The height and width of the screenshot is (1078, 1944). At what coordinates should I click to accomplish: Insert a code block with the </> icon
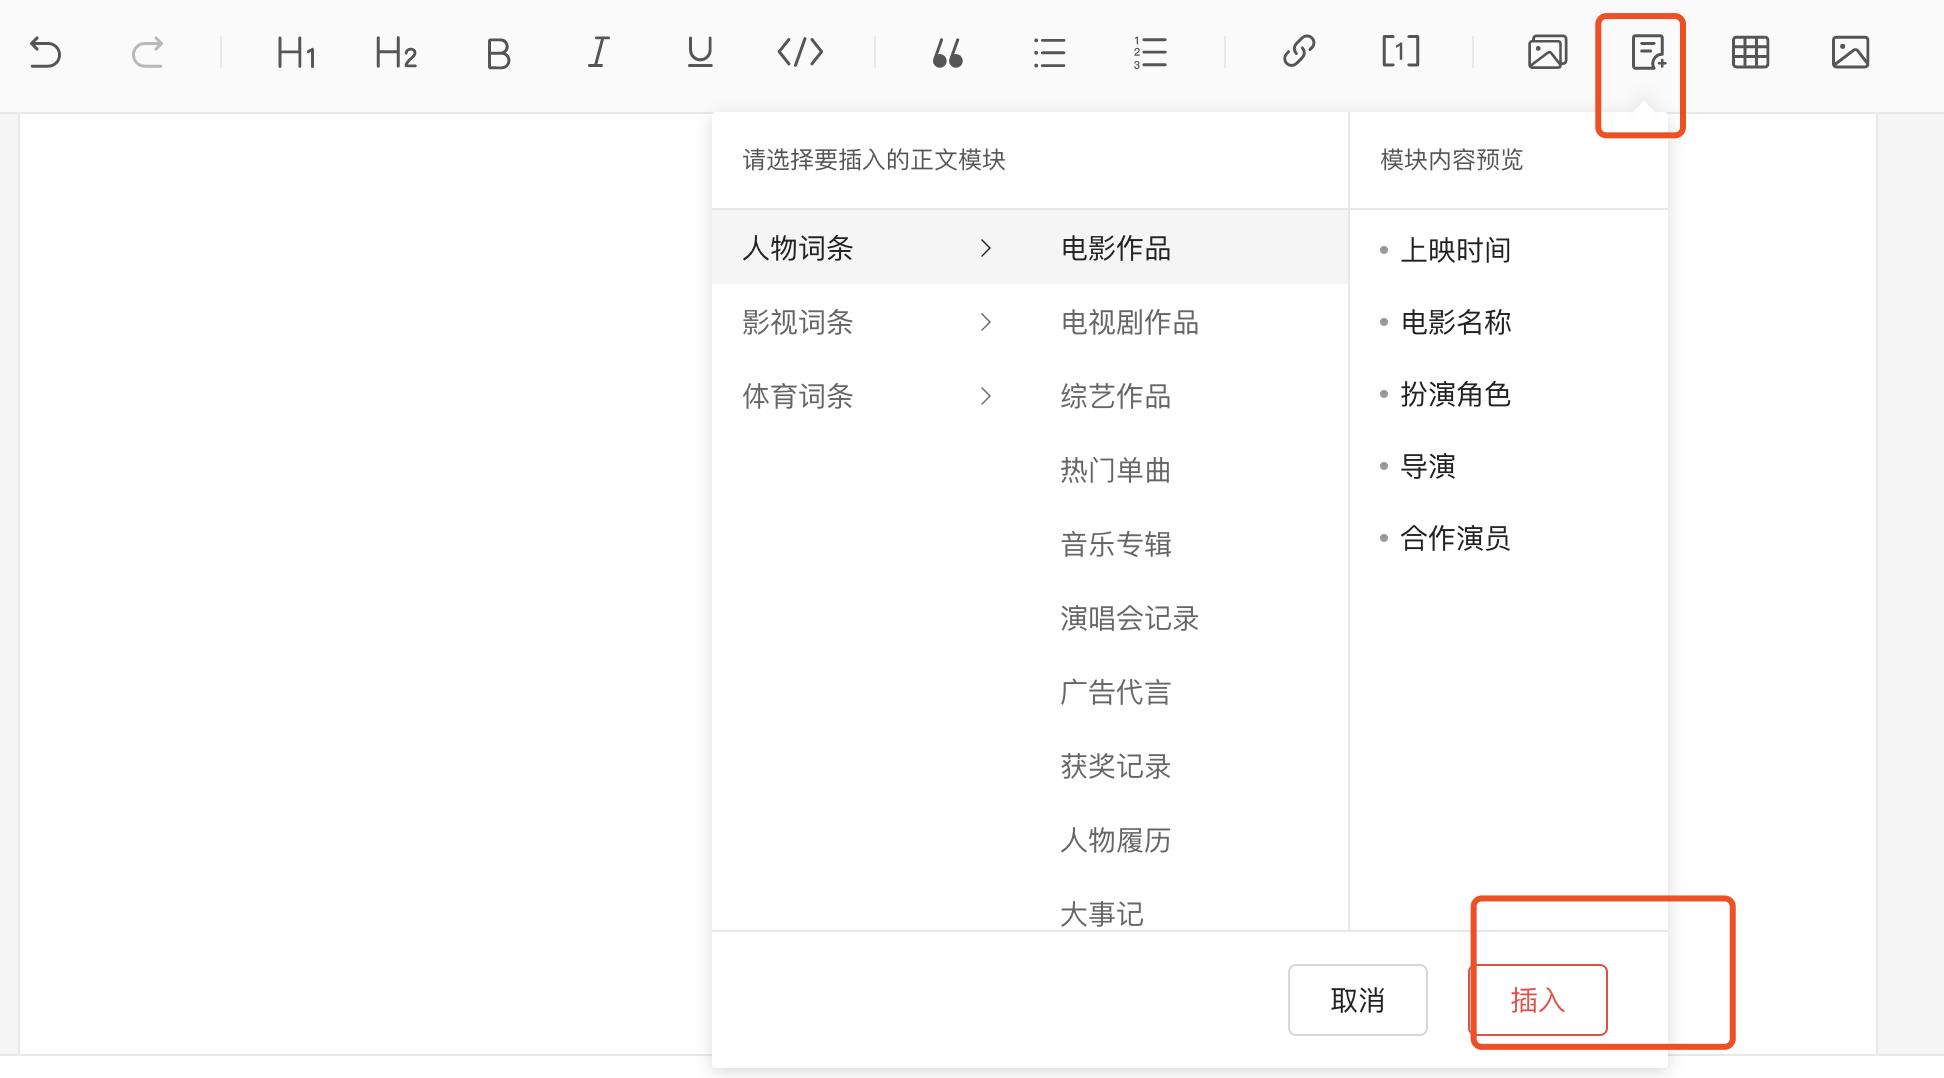[797, 53]
